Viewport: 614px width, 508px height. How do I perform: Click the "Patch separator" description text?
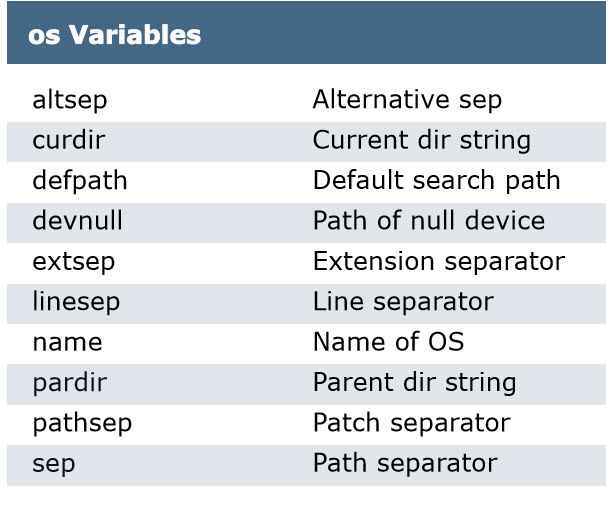pos(411,424)
